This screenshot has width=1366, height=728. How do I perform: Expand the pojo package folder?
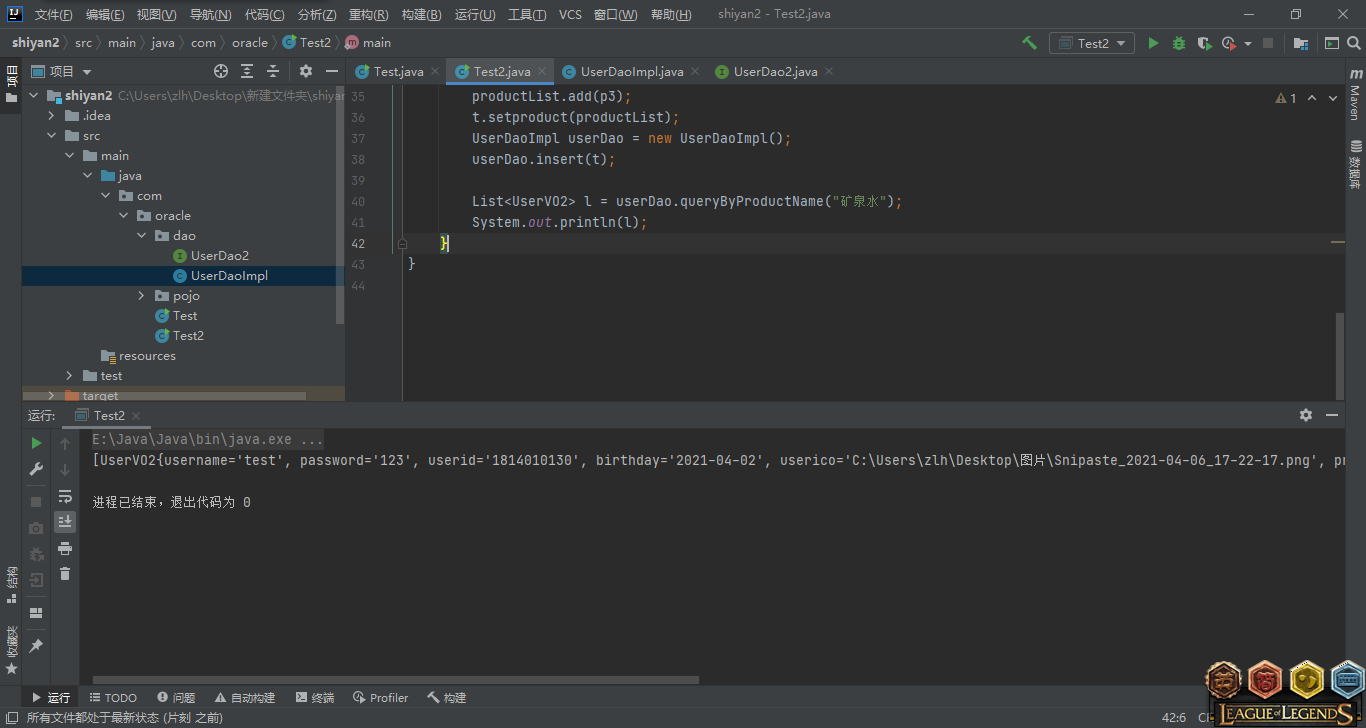click(x=142, y=296)
